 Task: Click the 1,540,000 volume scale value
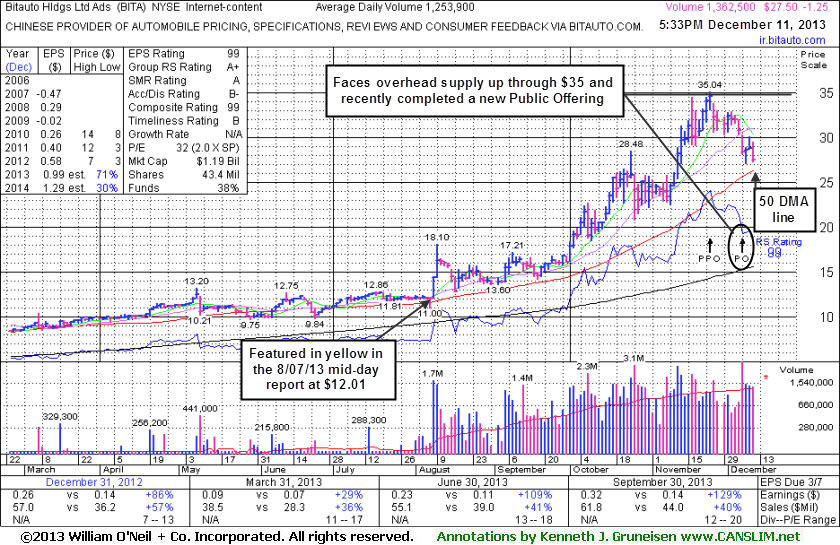click(x=813, y=383)
